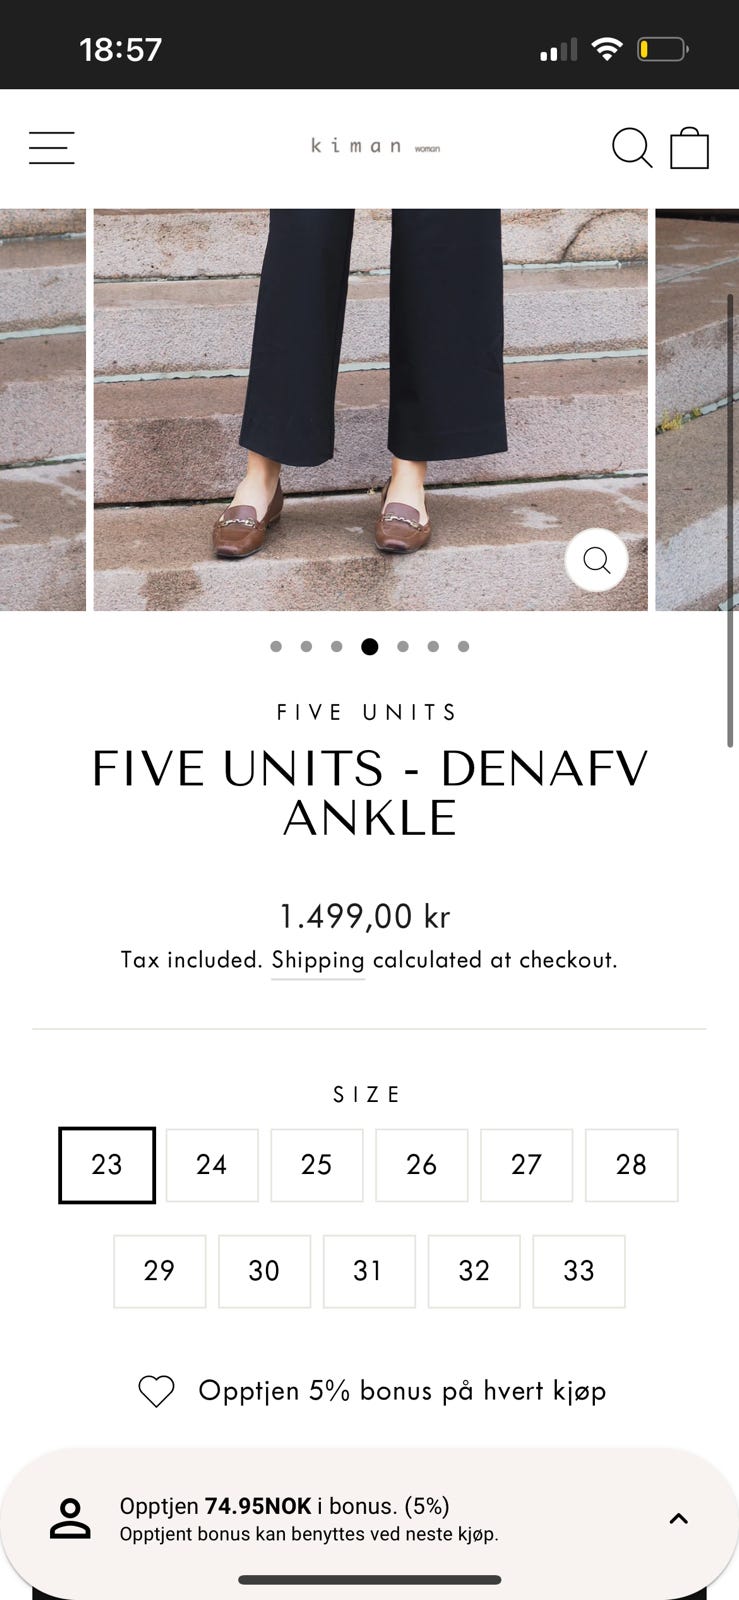Select size 26
The width and height of the screenshot is (739, 1600).
click(421, 1165)
